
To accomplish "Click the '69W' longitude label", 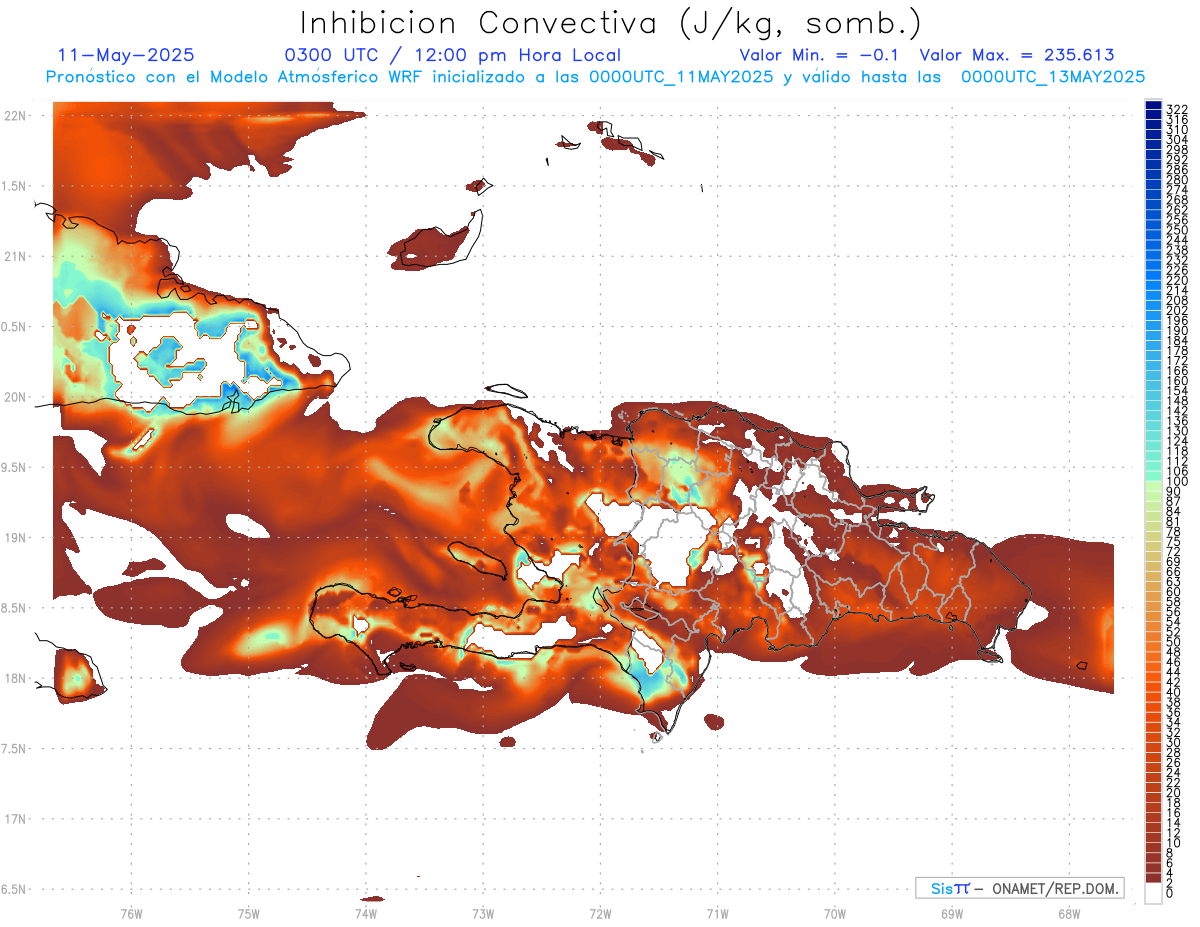I will tap(951, 913).
